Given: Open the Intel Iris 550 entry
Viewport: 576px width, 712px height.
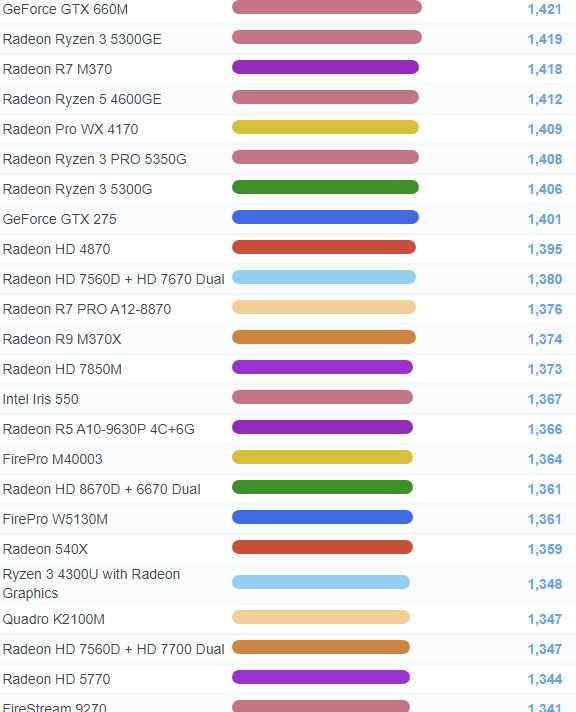Looking at the screenshot, I should pyautogui.click(x=40, y=399).
